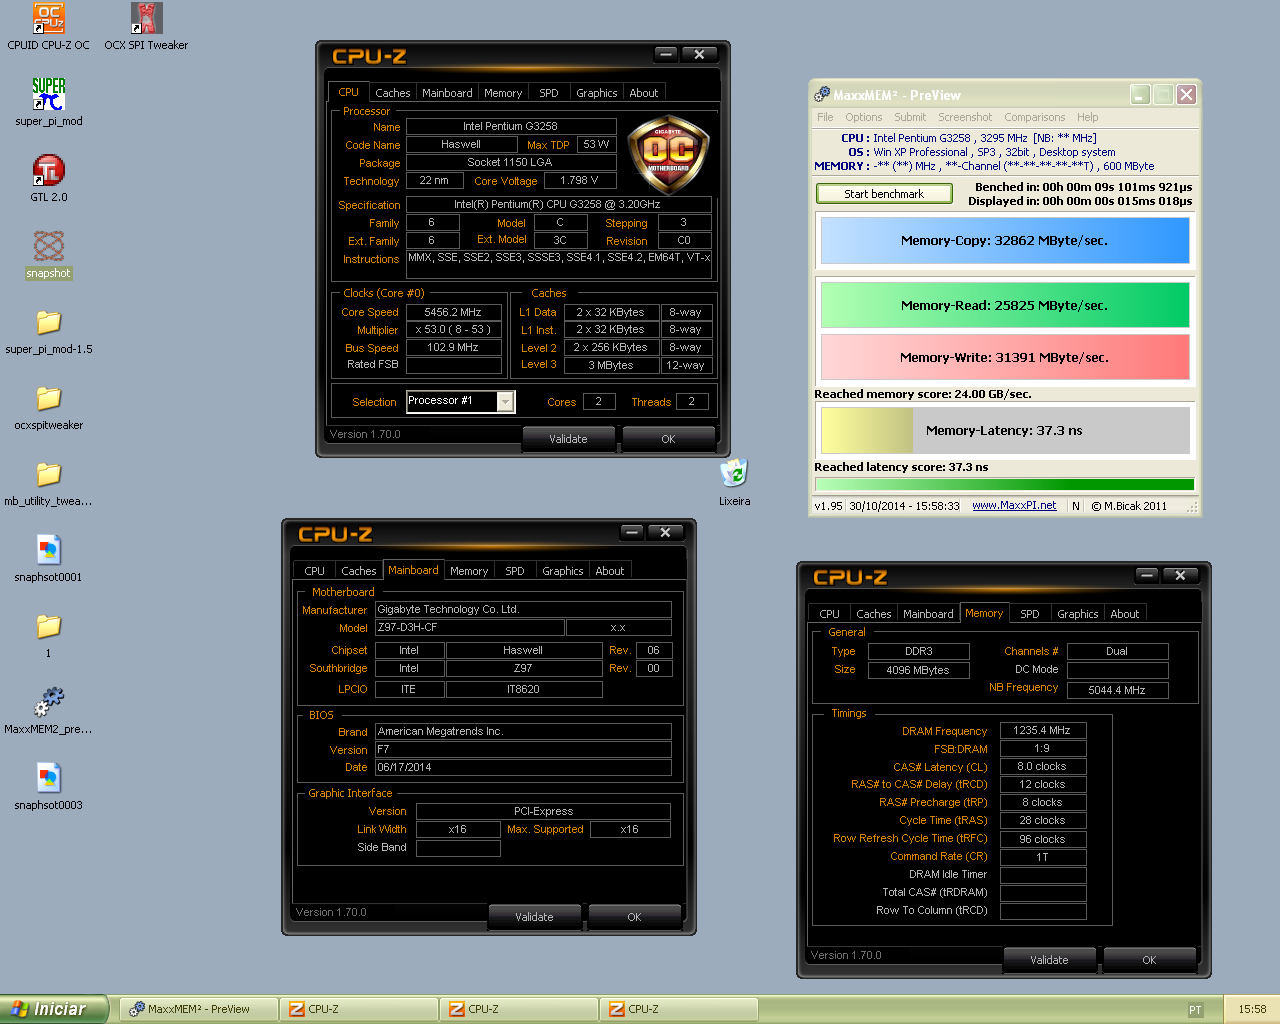The width and height of the screenshot is (1280, 1024).
Task: Click OK in the Mainboard CPU-Z window
Action: pyautogui.click(x=634, y=917)
